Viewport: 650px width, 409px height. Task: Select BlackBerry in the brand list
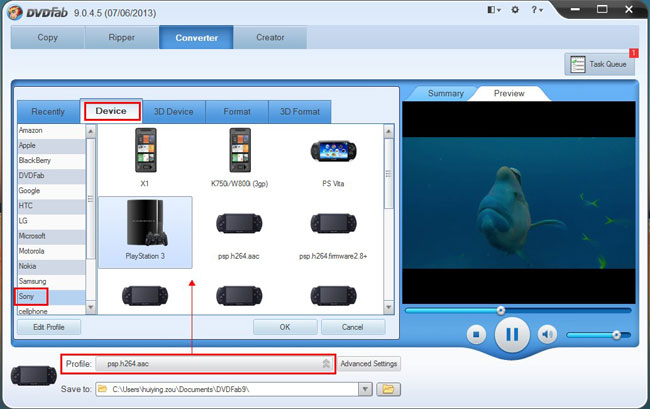51,160
